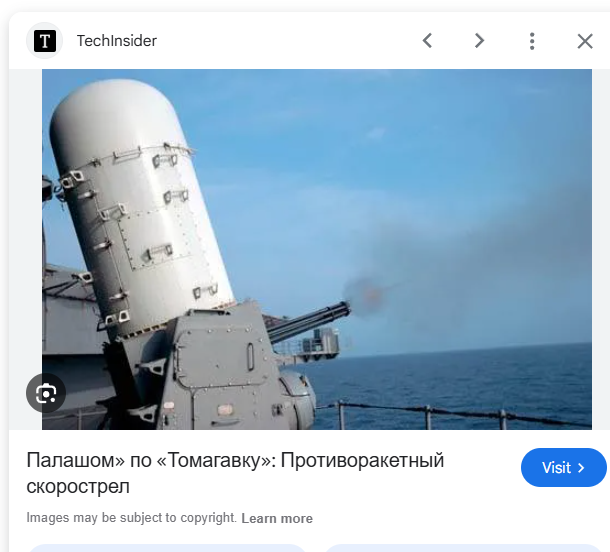Image resolution: width=610 pixels, height=552 pixels.
Task: Open the article title starting with «Палашом»
Action: point(235,473)
